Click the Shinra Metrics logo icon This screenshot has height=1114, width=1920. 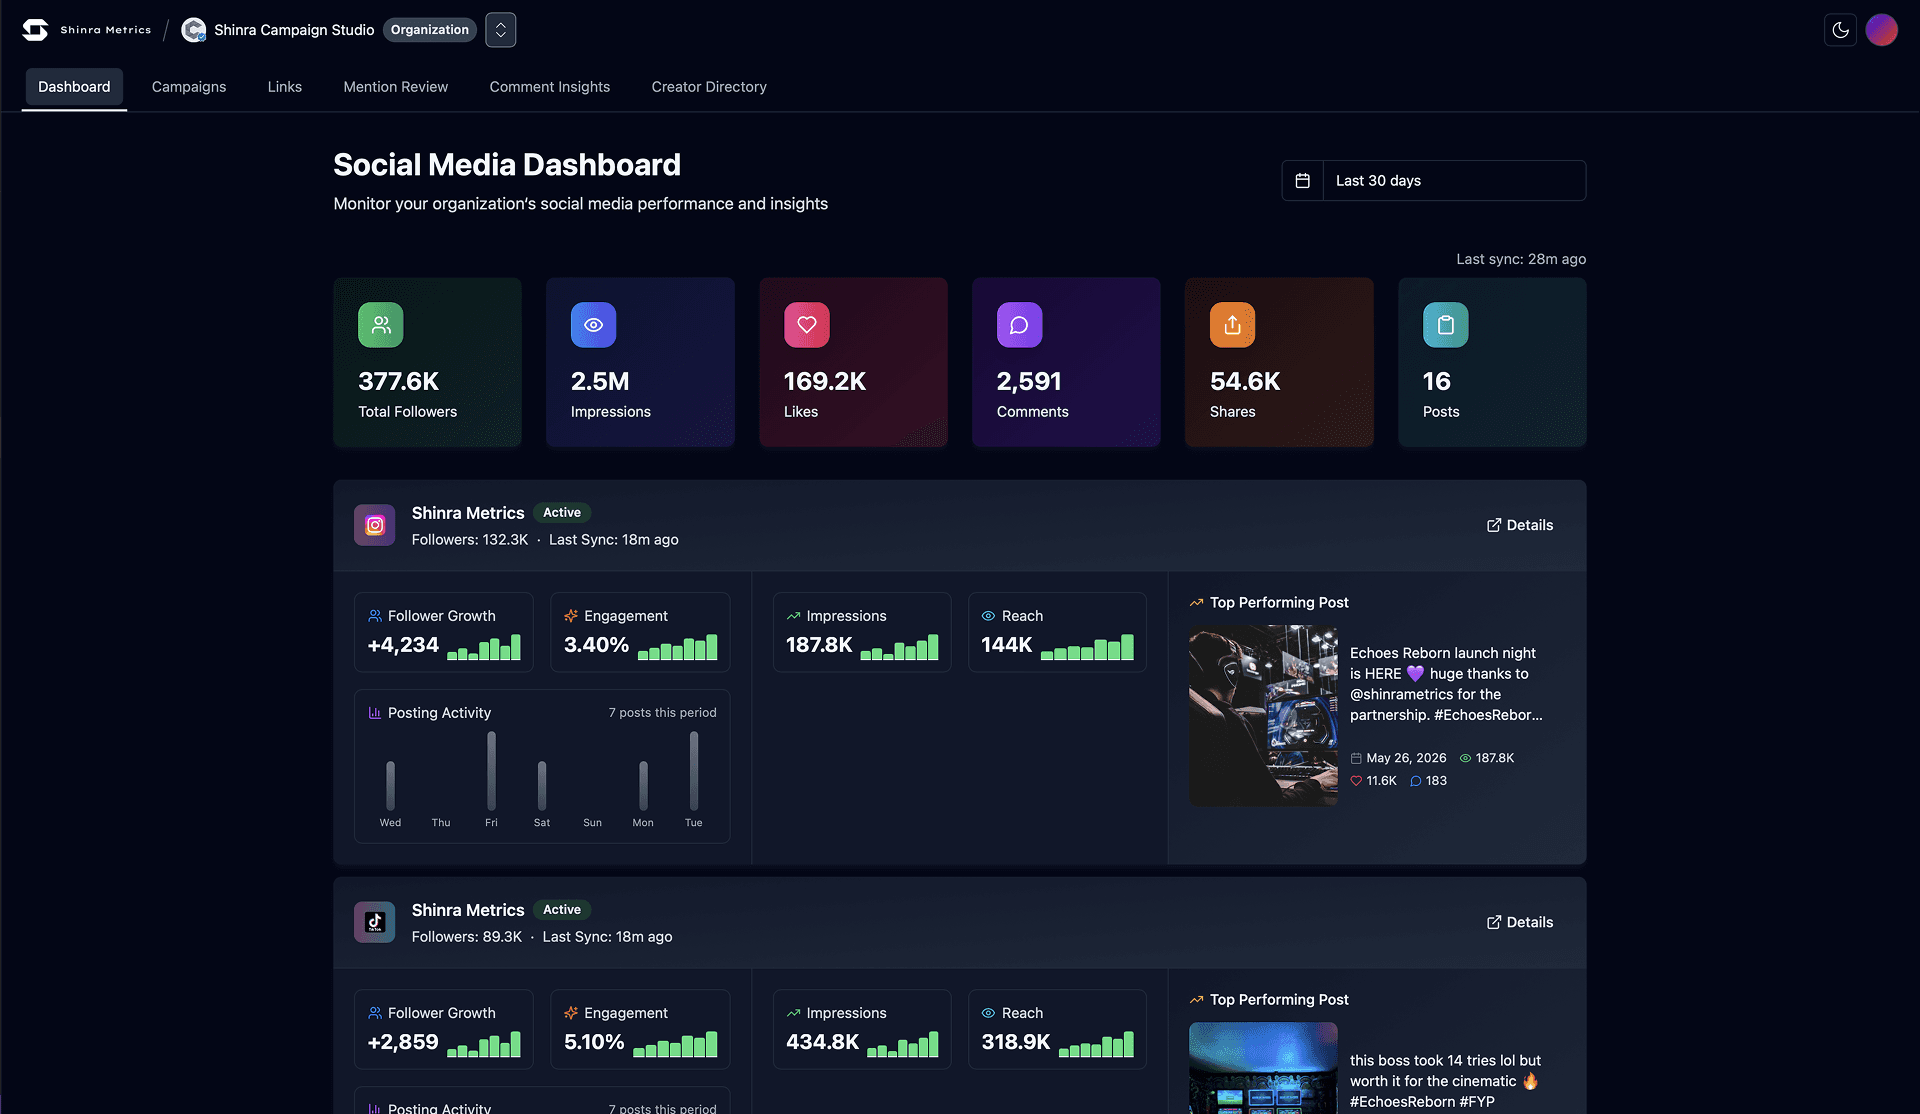click(x=35, y=30)
